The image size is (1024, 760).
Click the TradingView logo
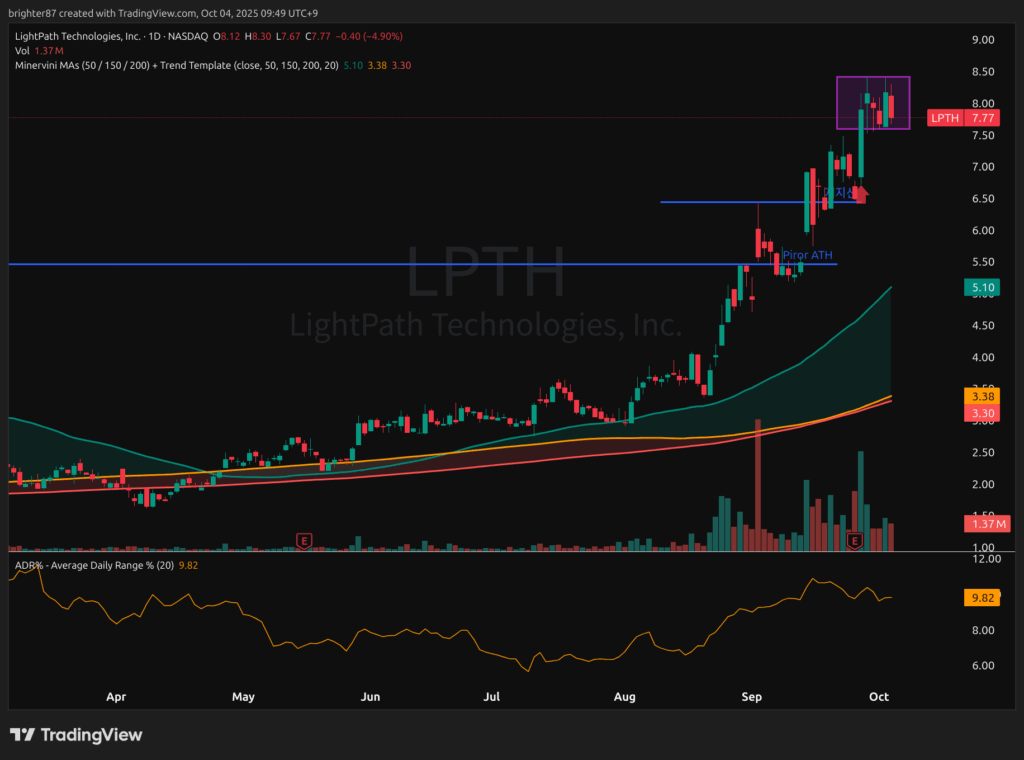click(76, 735)
